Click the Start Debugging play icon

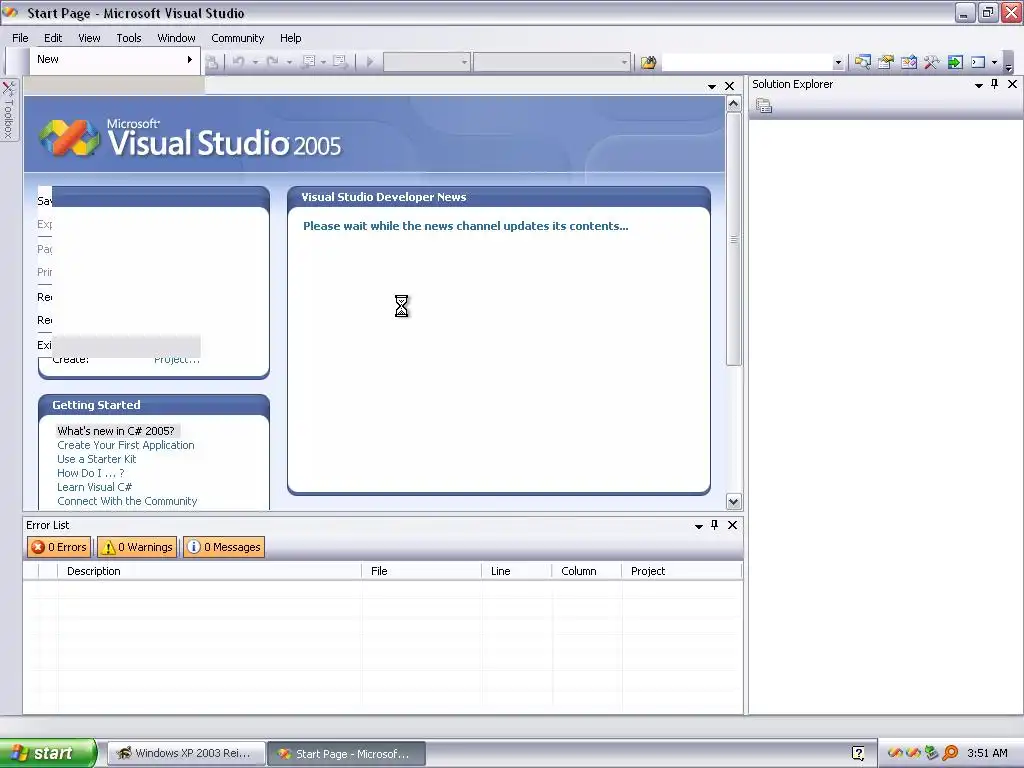click(x=370, y=62)
